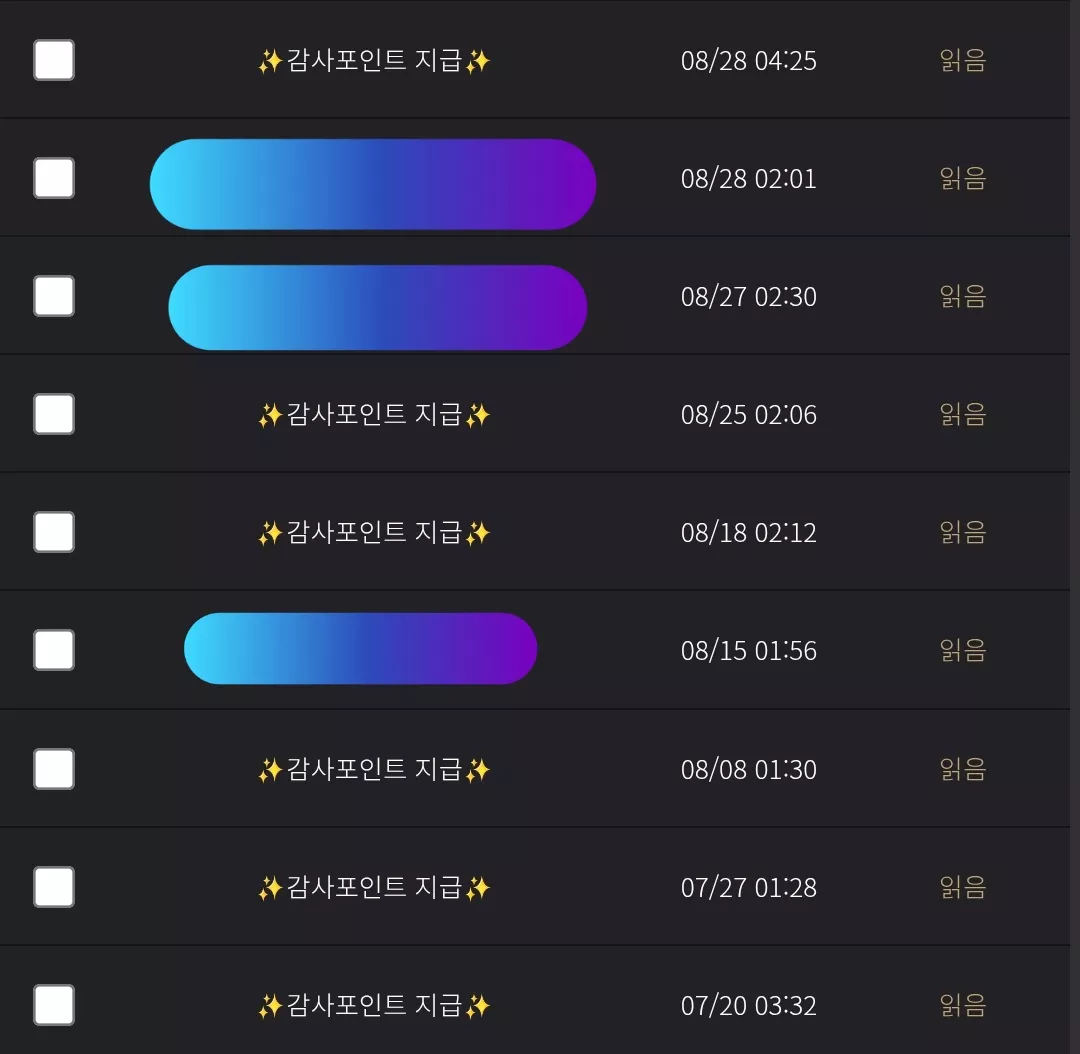Tick the checkbox for the 08/27 02:30 row
Screen dimensions: 1080x1054
[54, 296]
